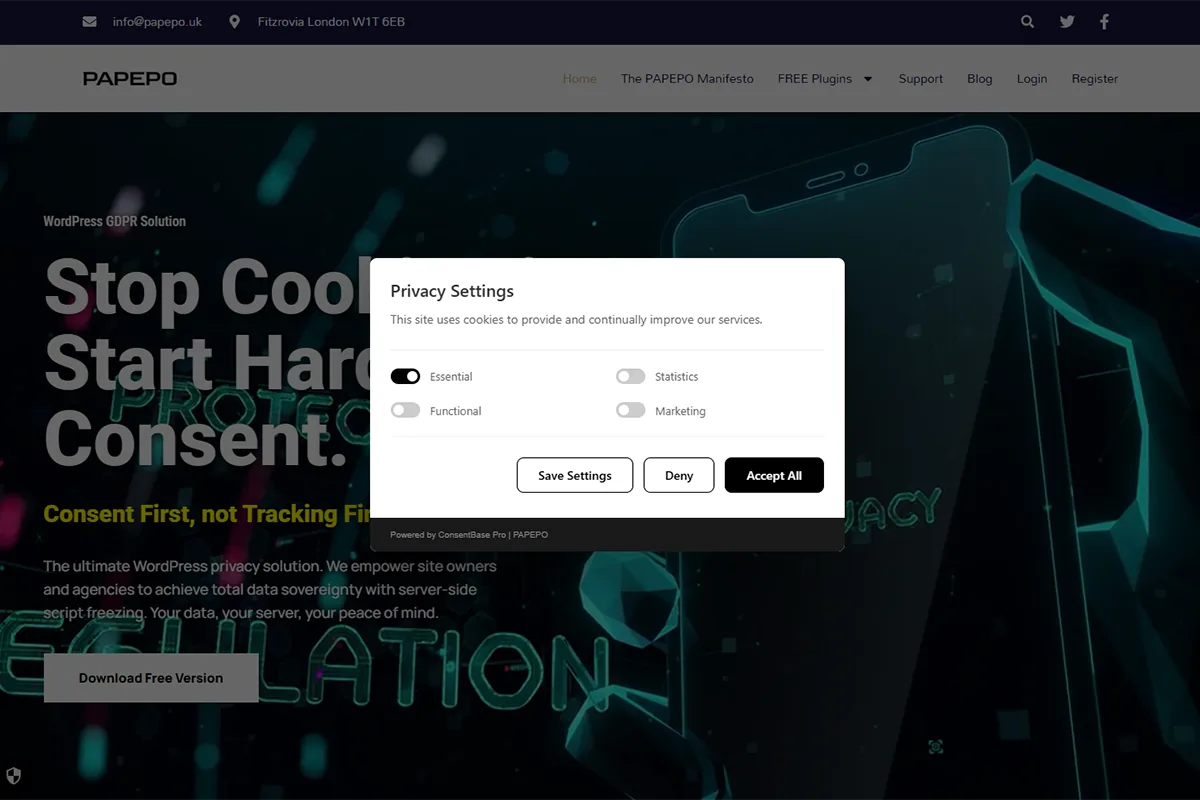
Task: Toggle the Essential cookies switch
Action: click(x=405, y=377)
